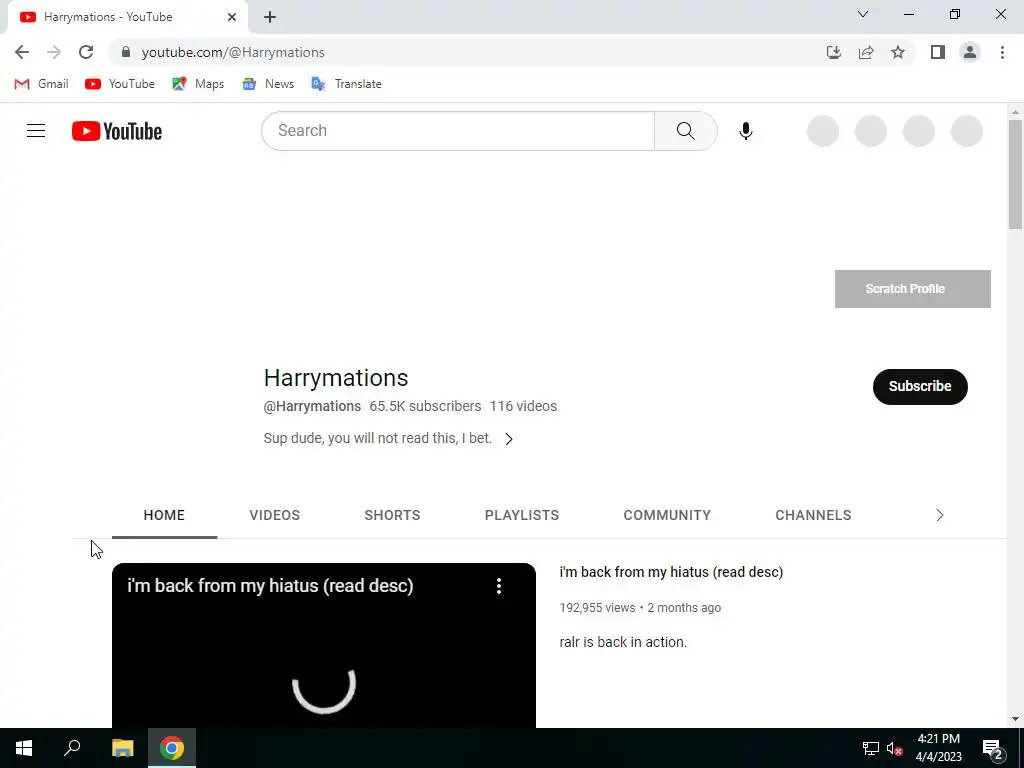Click the browser forward arrow
The image size is (1024, 768).
coord(54,52)
